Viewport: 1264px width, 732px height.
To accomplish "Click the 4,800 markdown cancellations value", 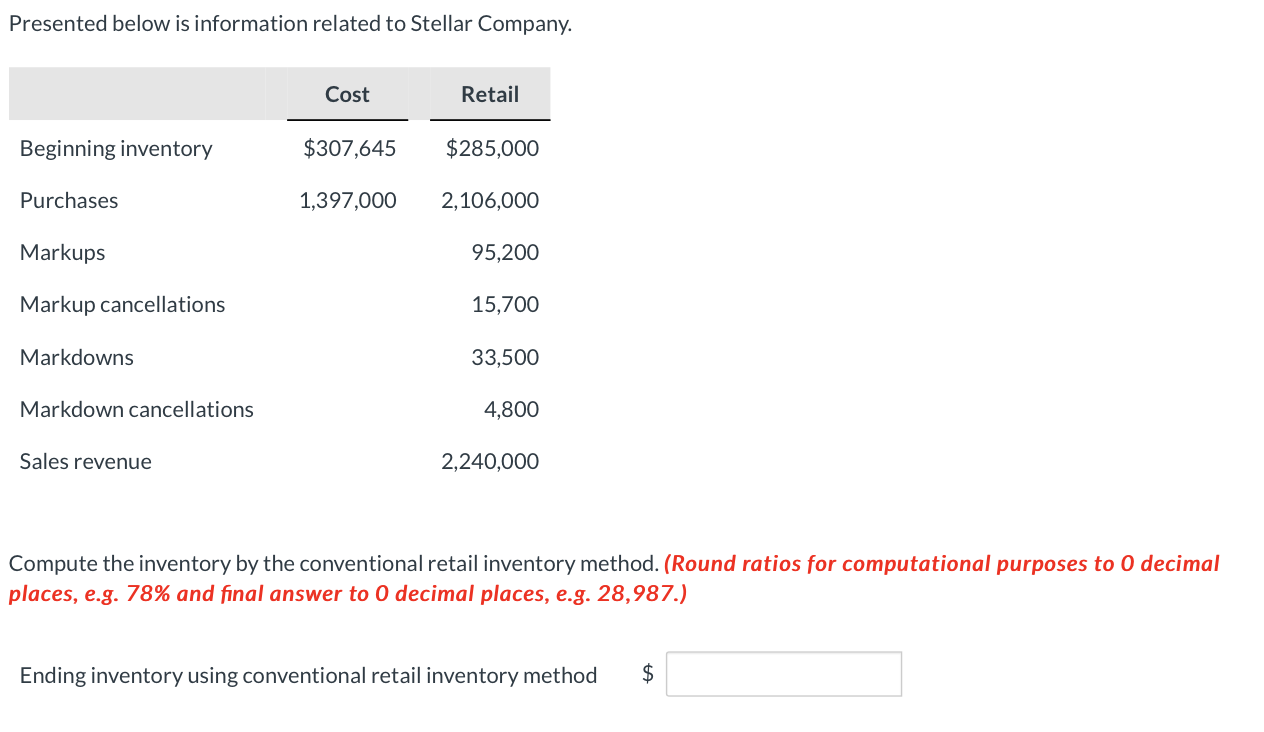I will coord(511,409).
